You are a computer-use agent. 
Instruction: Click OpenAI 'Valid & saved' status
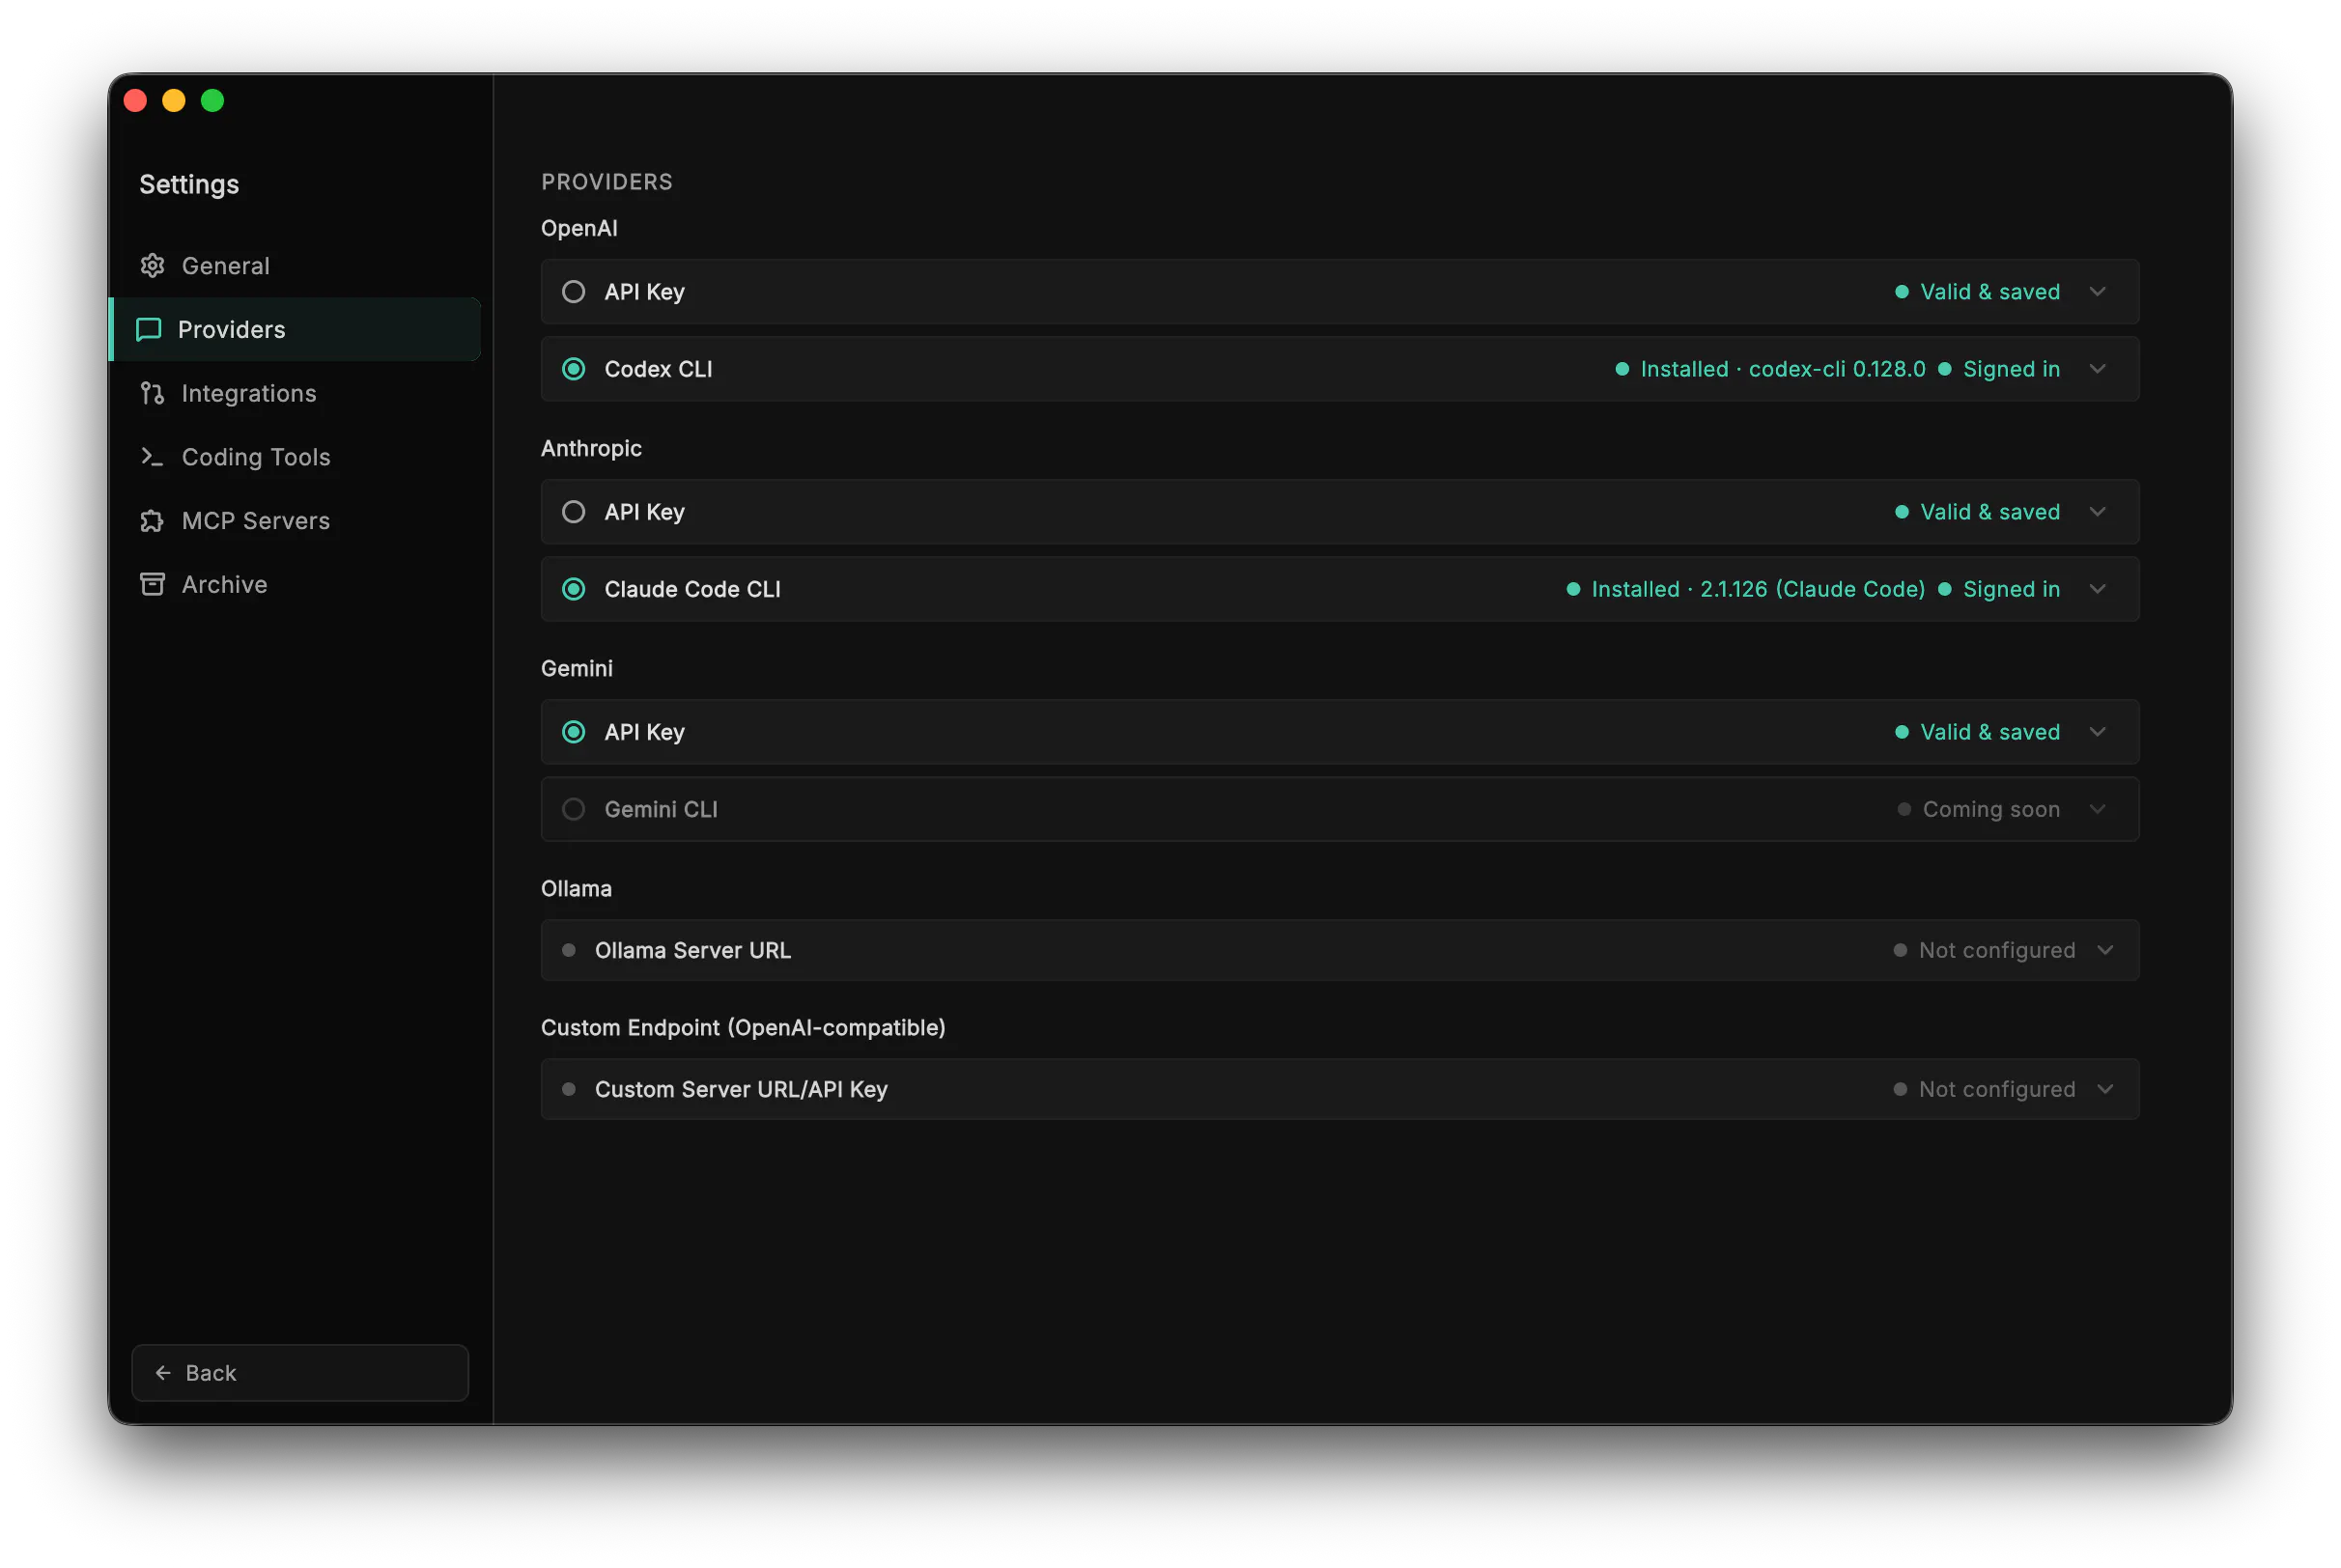[1978, 292]
